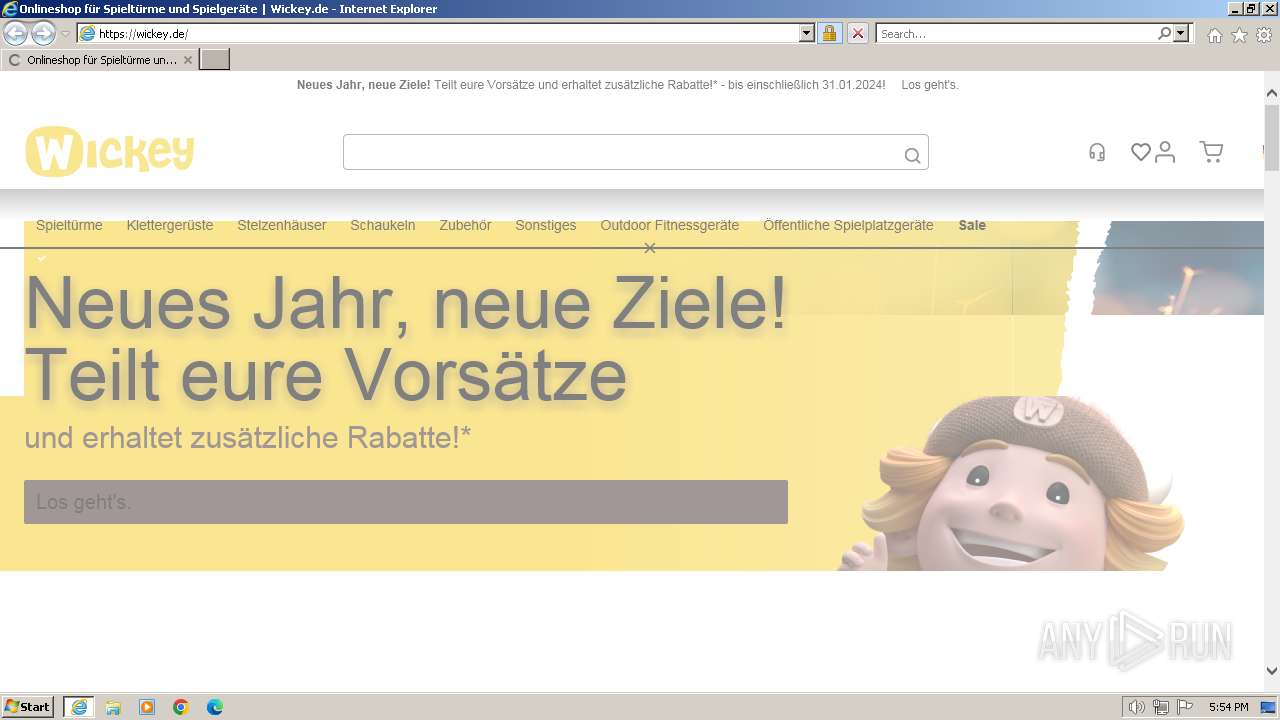The width and height of the screenshot is (1280, 720).
Task: Launch Chrome from the taskbar
Action: 181,707
